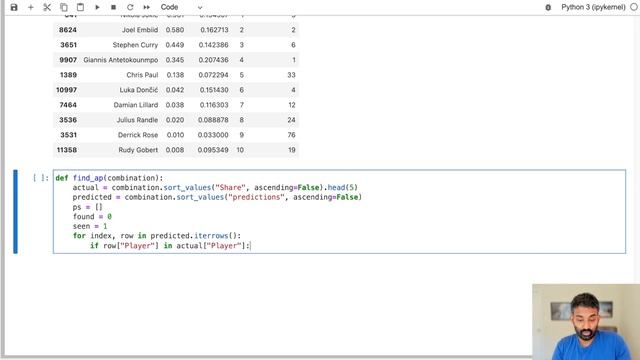Click the kernel status circle indicator
The height and width of the screenshot is (360, 640).
tap(634, 7)
